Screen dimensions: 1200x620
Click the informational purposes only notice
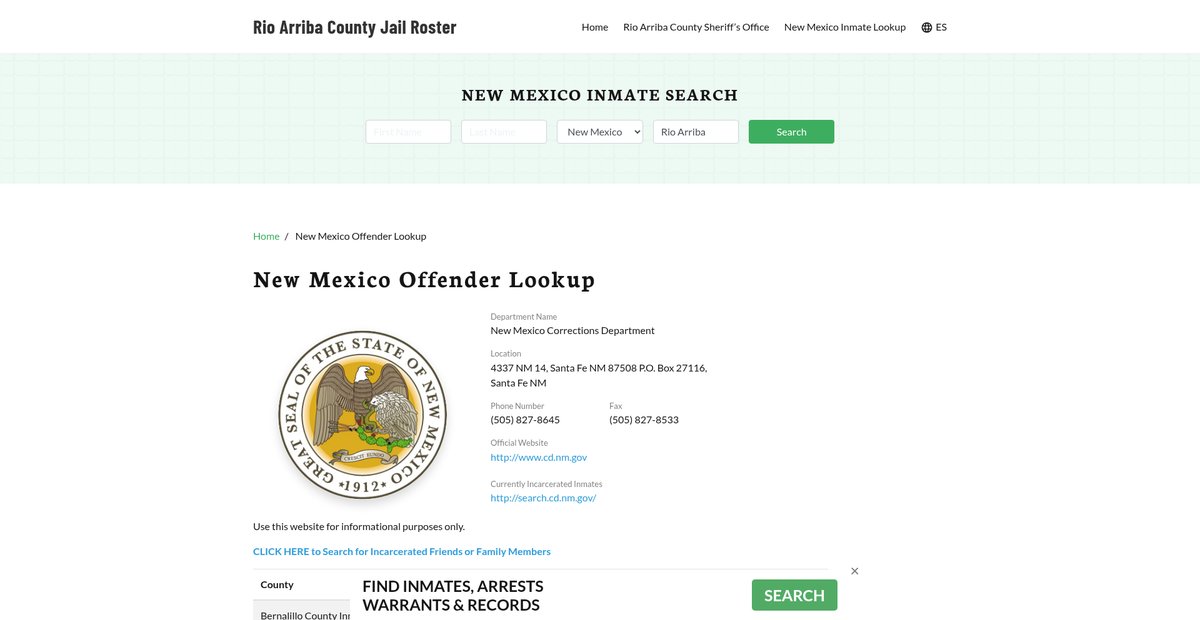[359, 526]
